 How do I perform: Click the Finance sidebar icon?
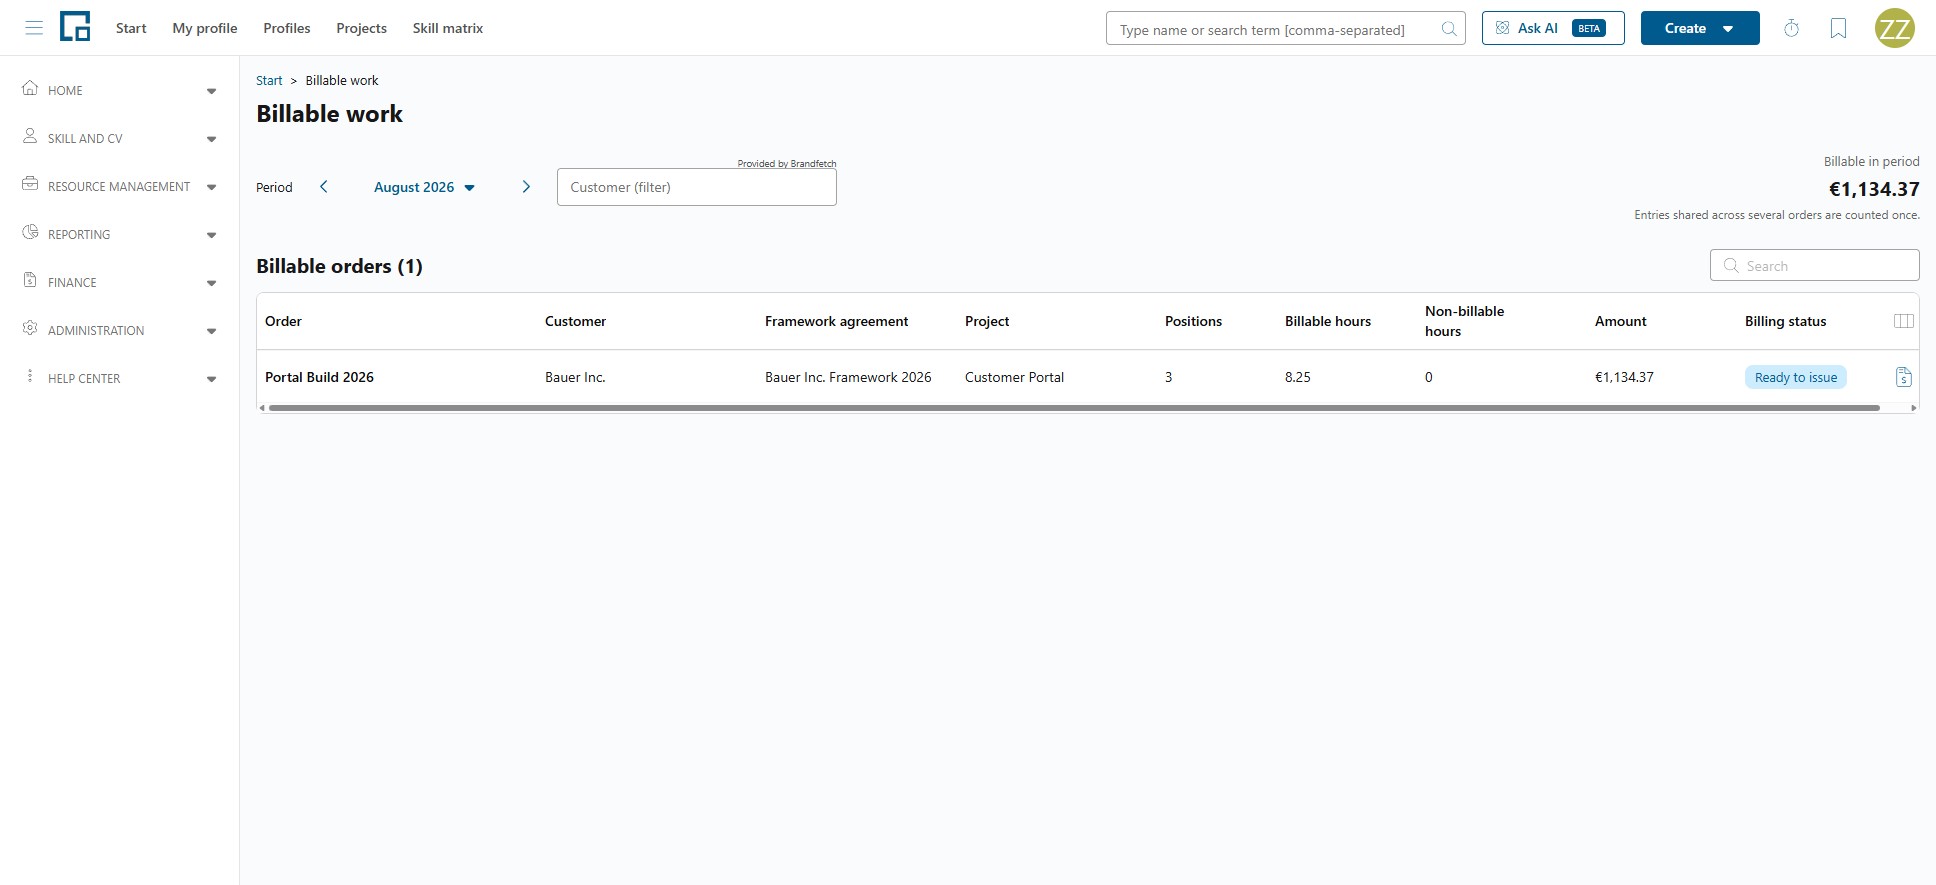coord(30,280)
